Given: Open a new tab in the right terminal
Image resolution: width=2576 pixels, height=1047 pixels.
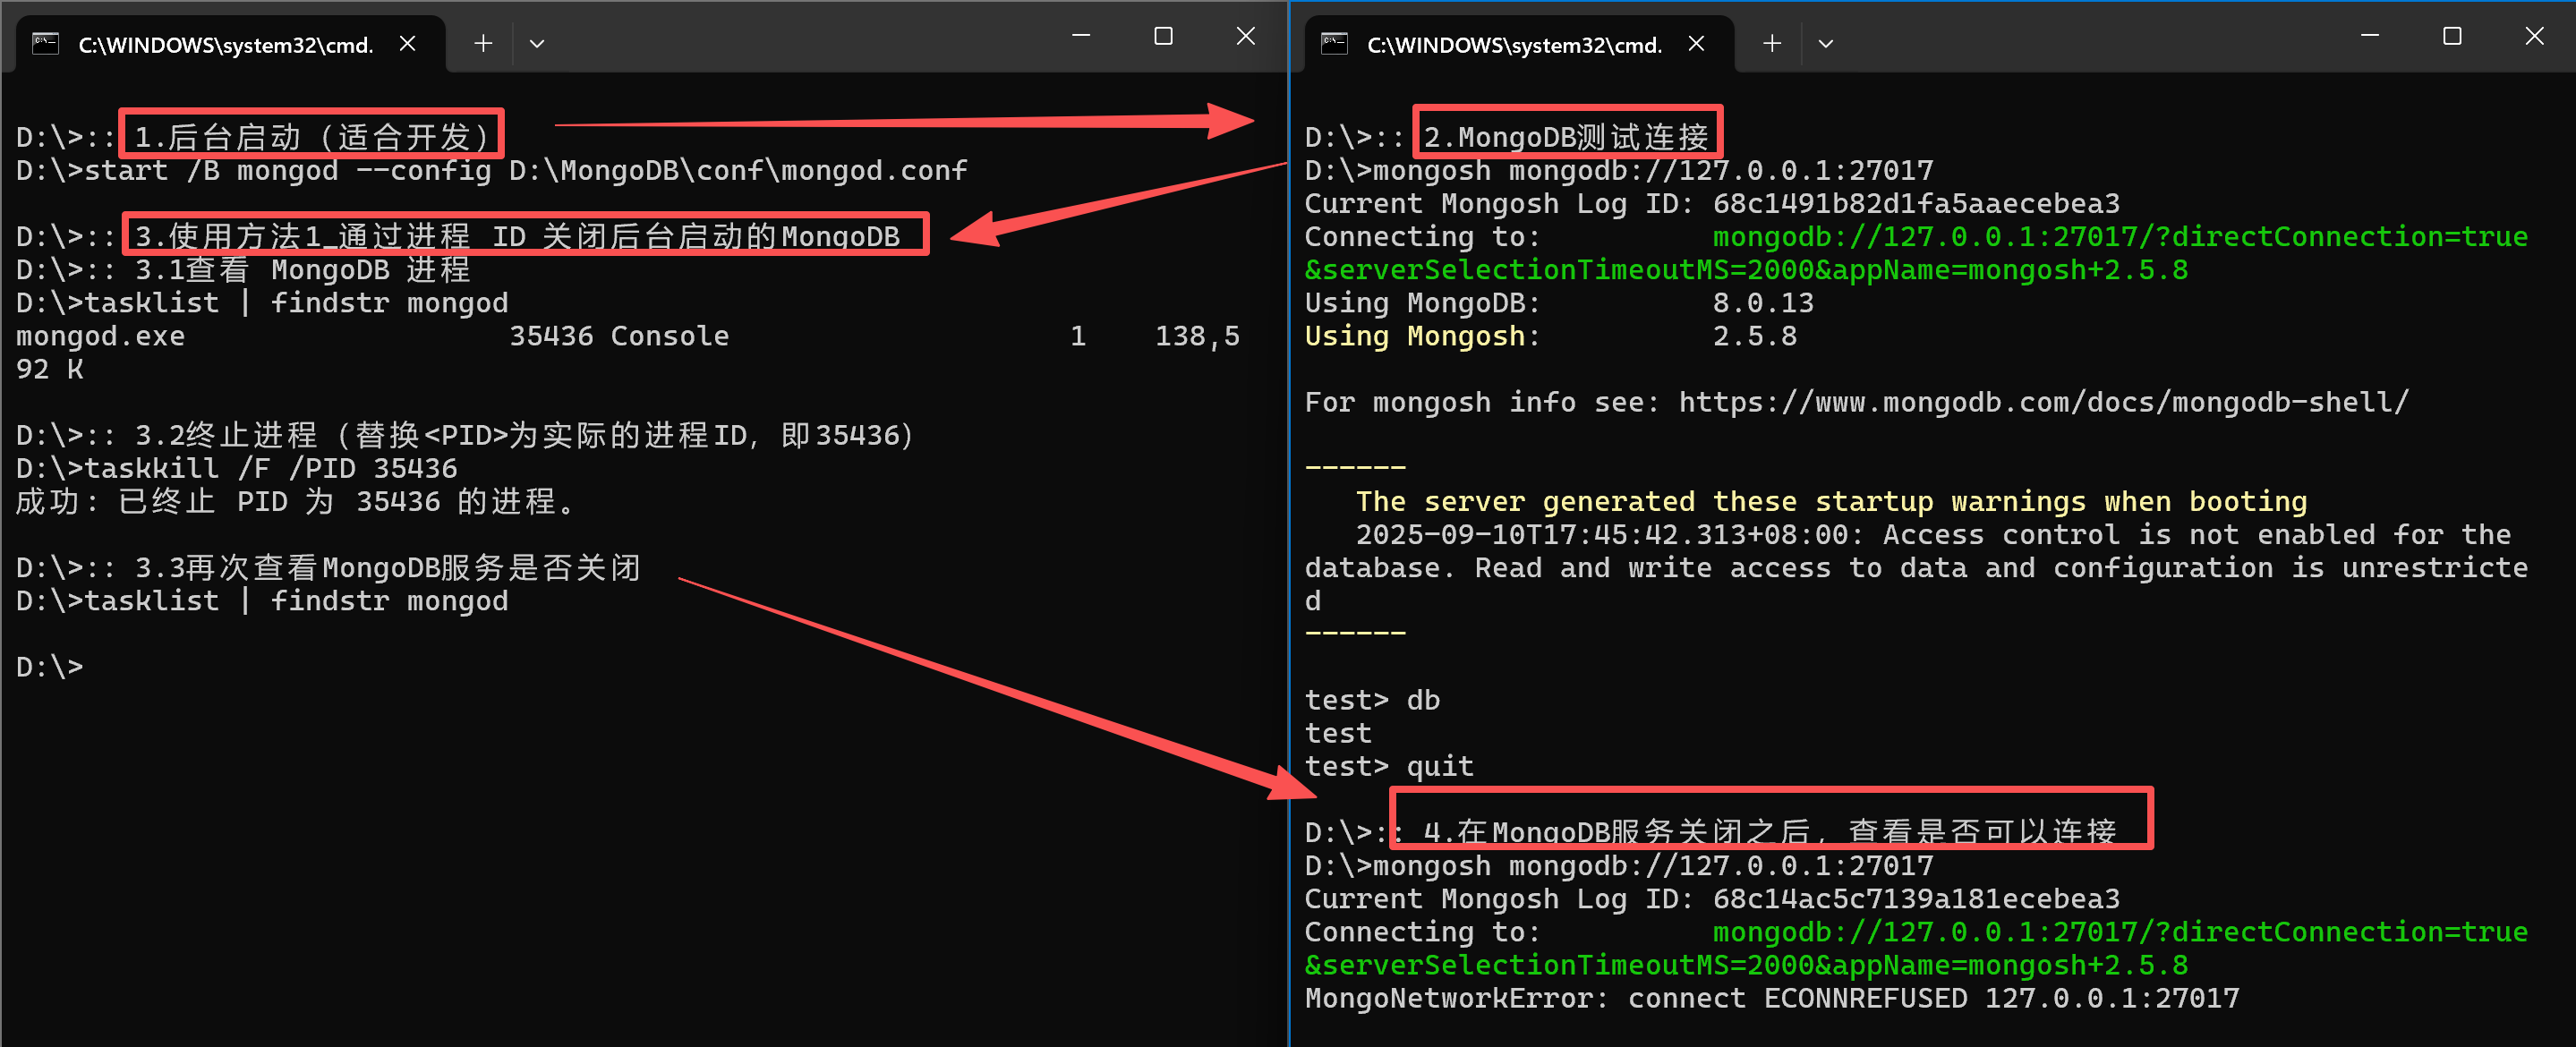Looking at the screenshot, I should pos(1772,44).
